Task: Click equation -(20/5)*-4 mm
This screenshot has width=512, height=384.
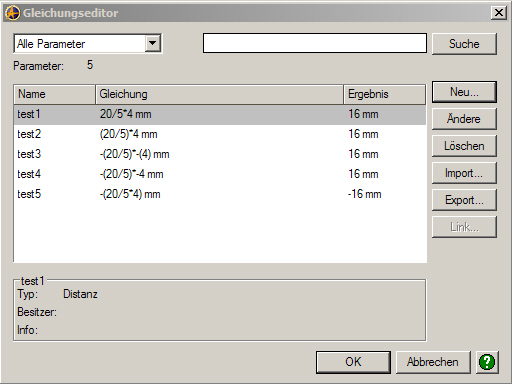Action: 132,174
